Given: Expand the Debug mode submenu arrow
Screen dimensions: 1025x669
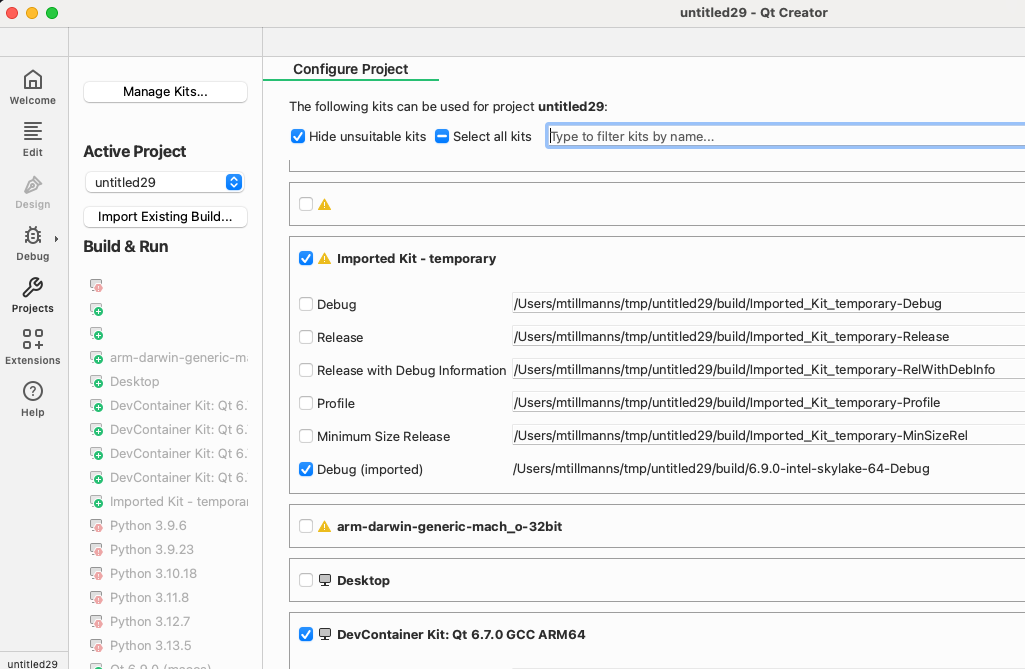Looking at the screenshot, I should tap(56, 239).
